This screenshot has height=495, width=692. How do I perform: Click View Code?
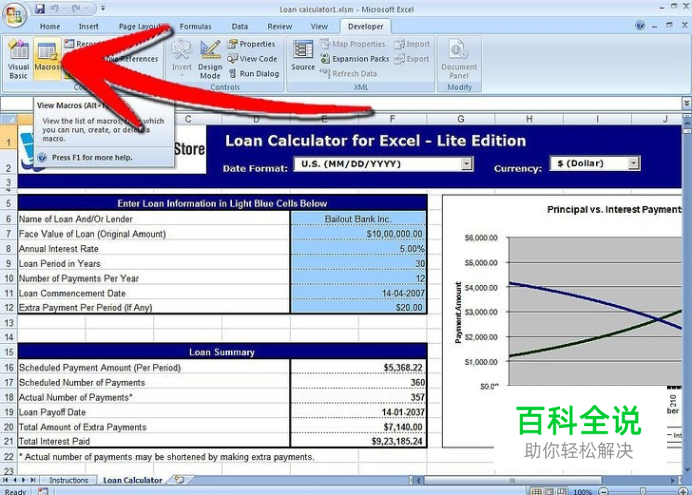coord(252,59)
